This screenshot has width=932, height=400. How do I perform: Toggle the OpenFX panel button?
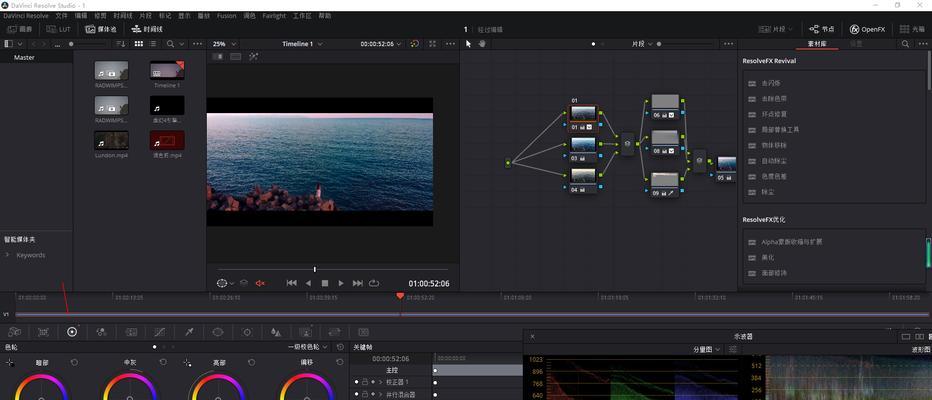(x=867, y=29)
